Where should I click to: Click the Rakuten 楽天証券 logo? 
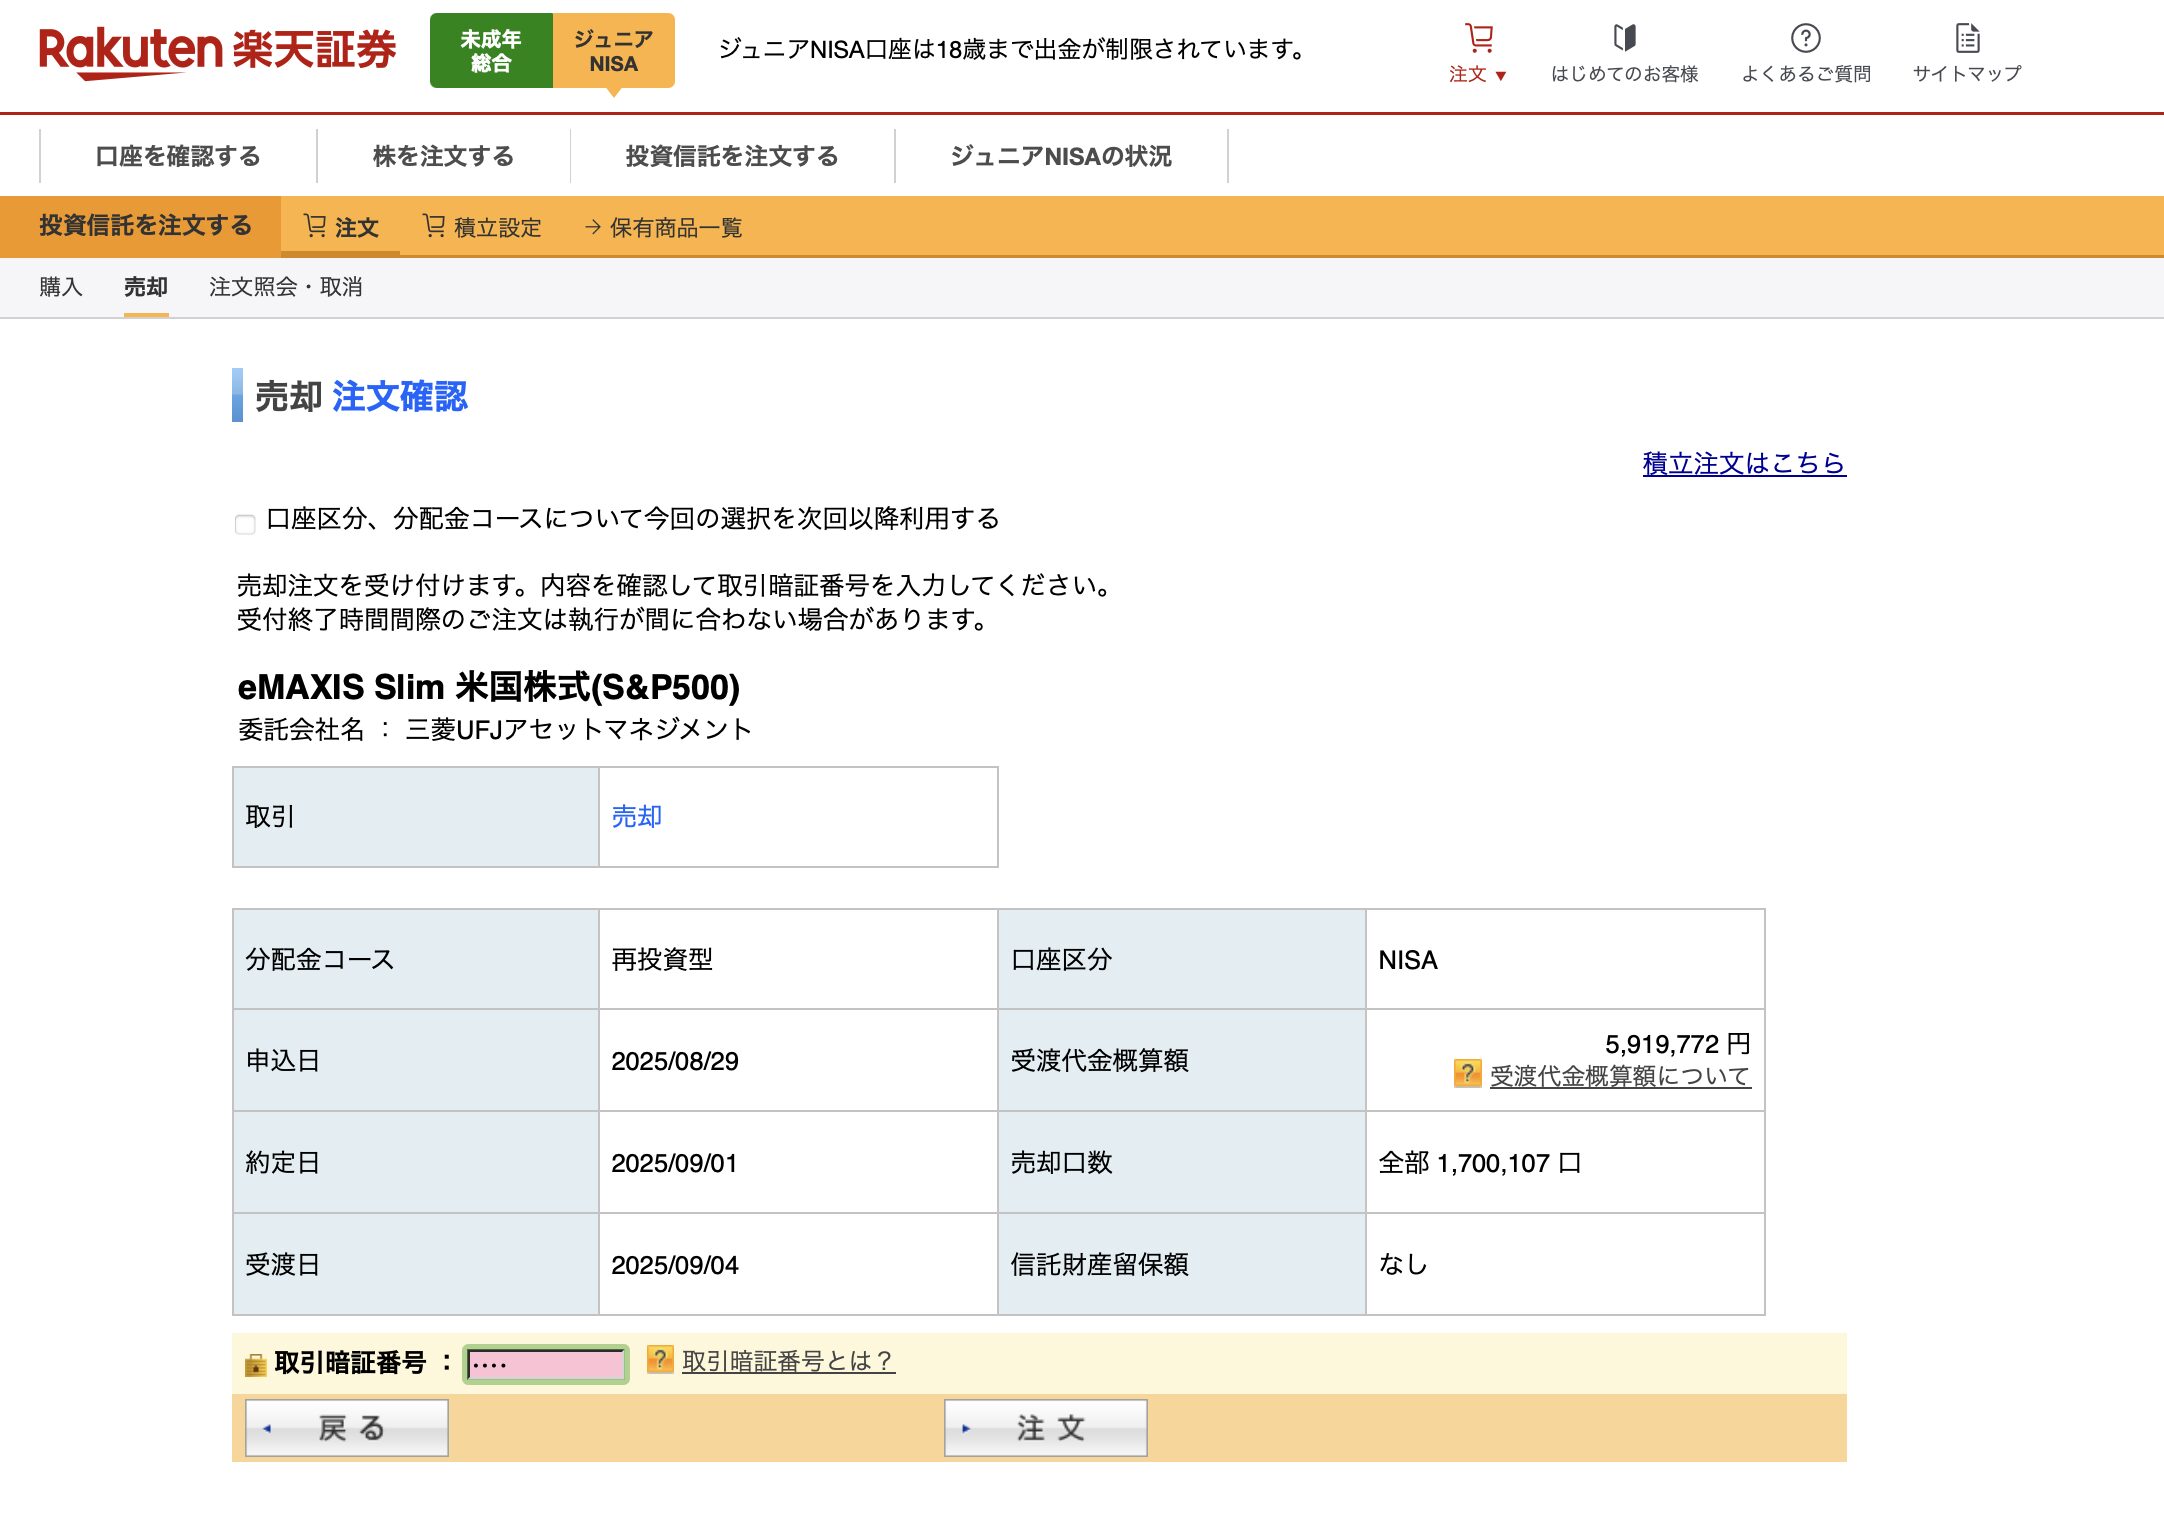[217, 51]
